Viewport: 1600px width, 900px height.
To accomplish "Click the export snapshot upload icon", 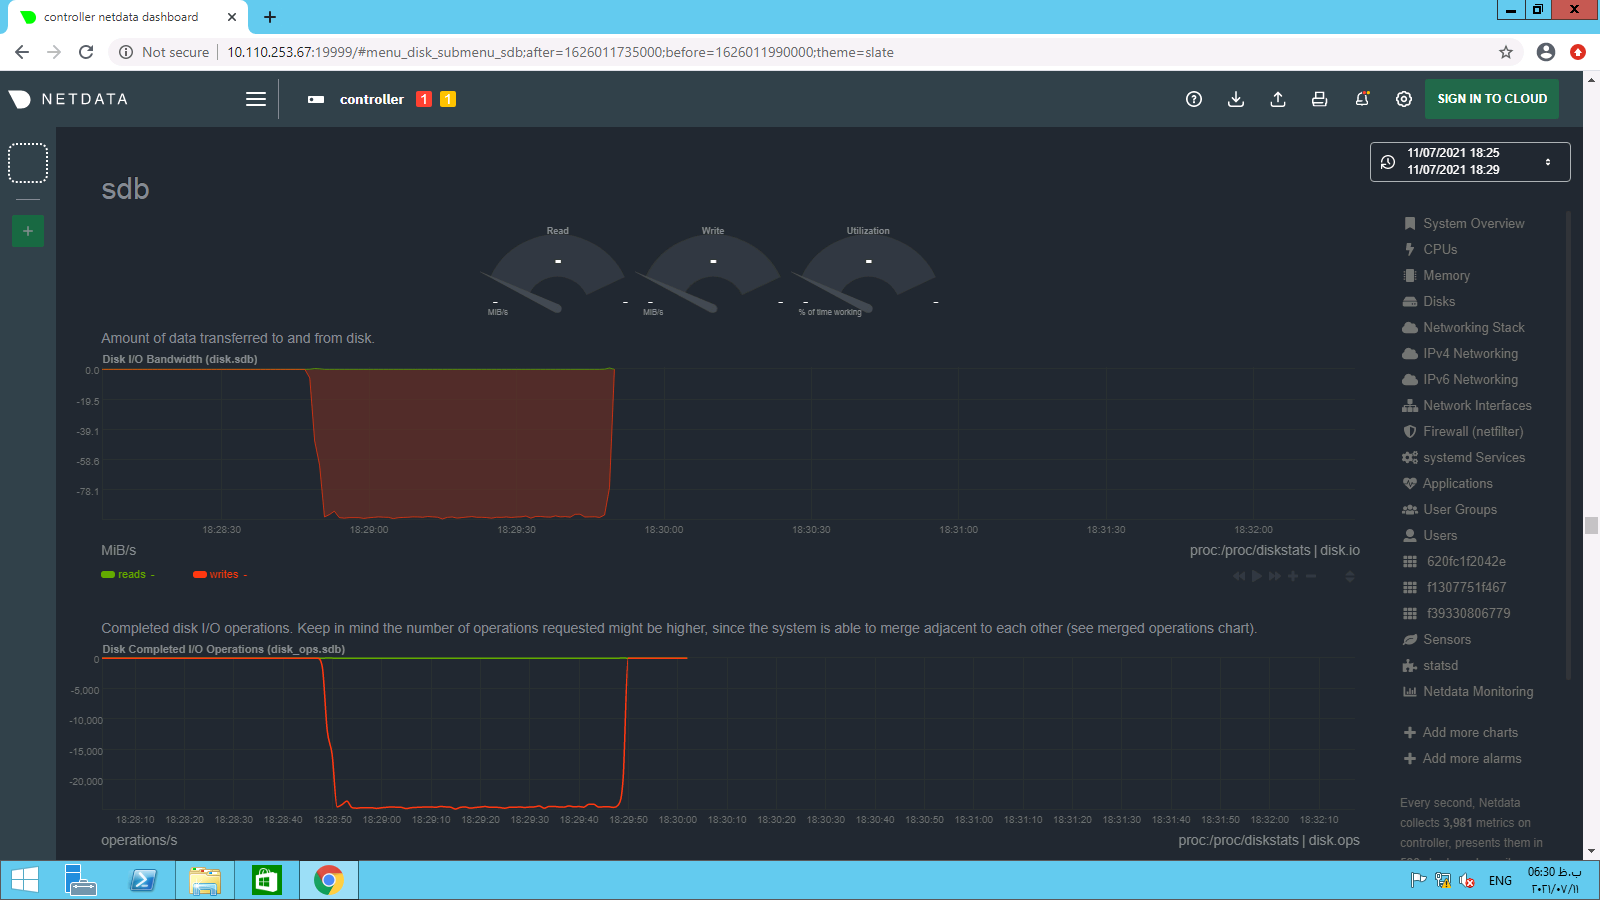I will [1278, 99].
